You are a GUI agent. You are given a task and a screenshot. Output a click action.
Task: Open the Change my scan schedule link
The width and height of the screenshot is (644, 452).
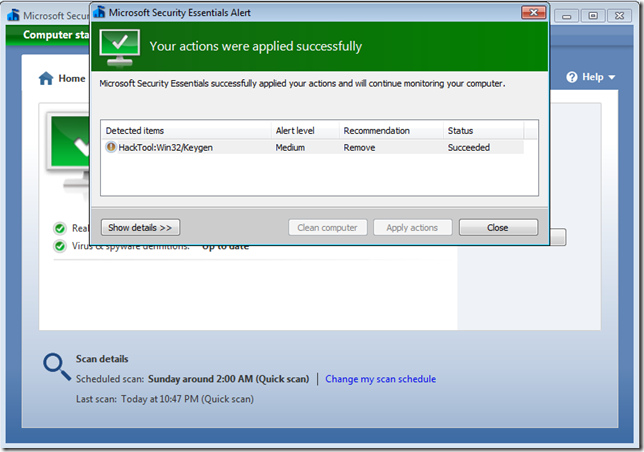[380, 379]
